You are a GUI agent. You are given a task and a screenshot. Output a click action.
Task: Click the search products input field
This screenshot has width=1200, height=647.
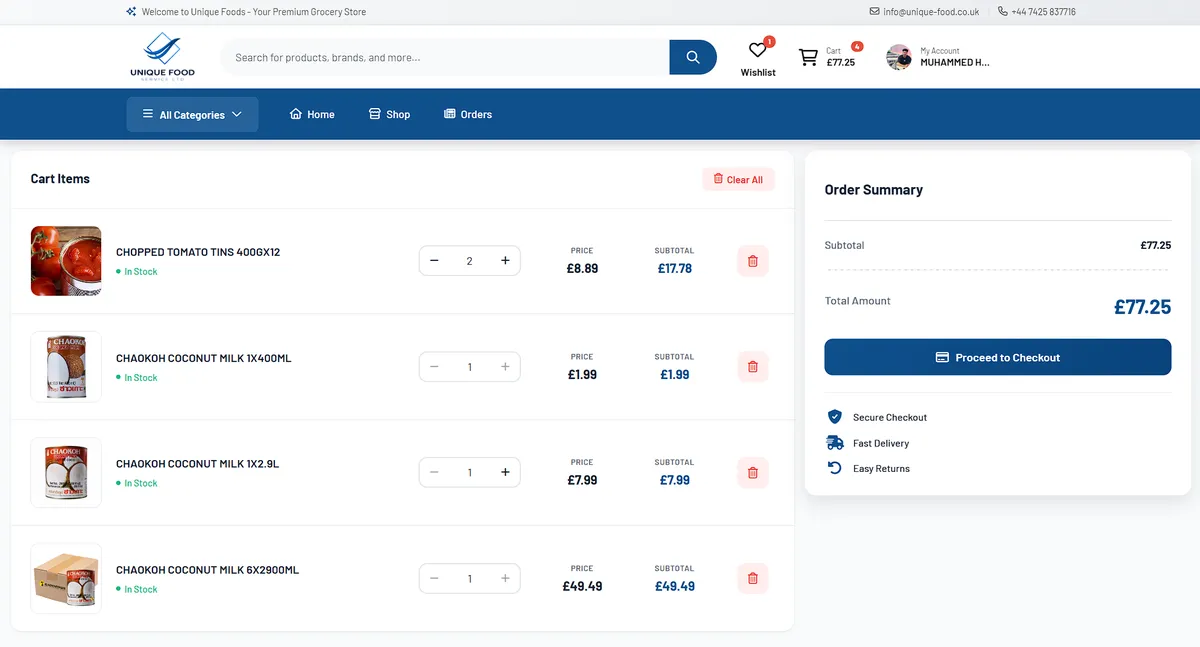pyautogui.click(x=445, y=57)
